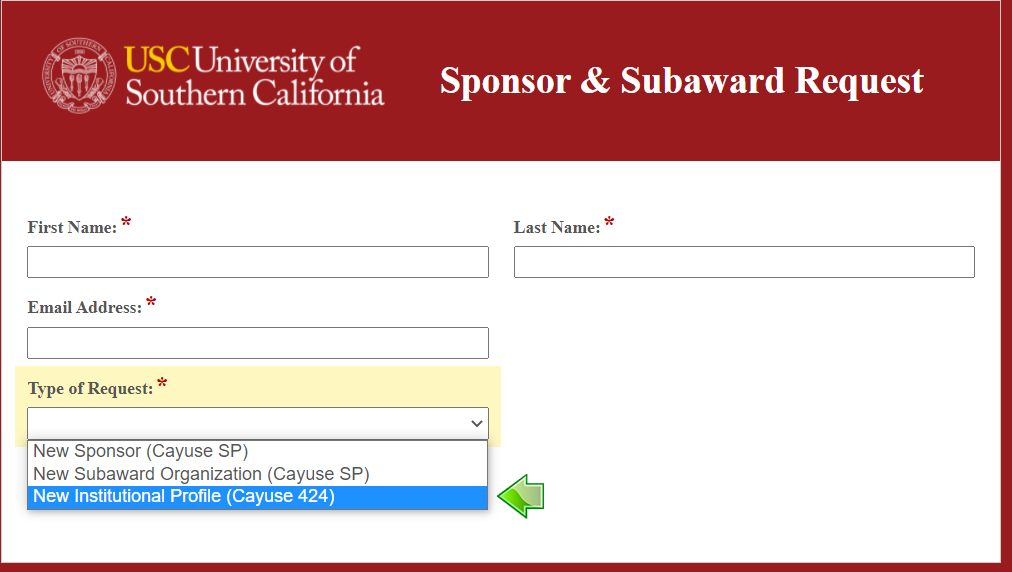Click the First Name label text
Screen dimensions: 1012x572
click(72, 228)
